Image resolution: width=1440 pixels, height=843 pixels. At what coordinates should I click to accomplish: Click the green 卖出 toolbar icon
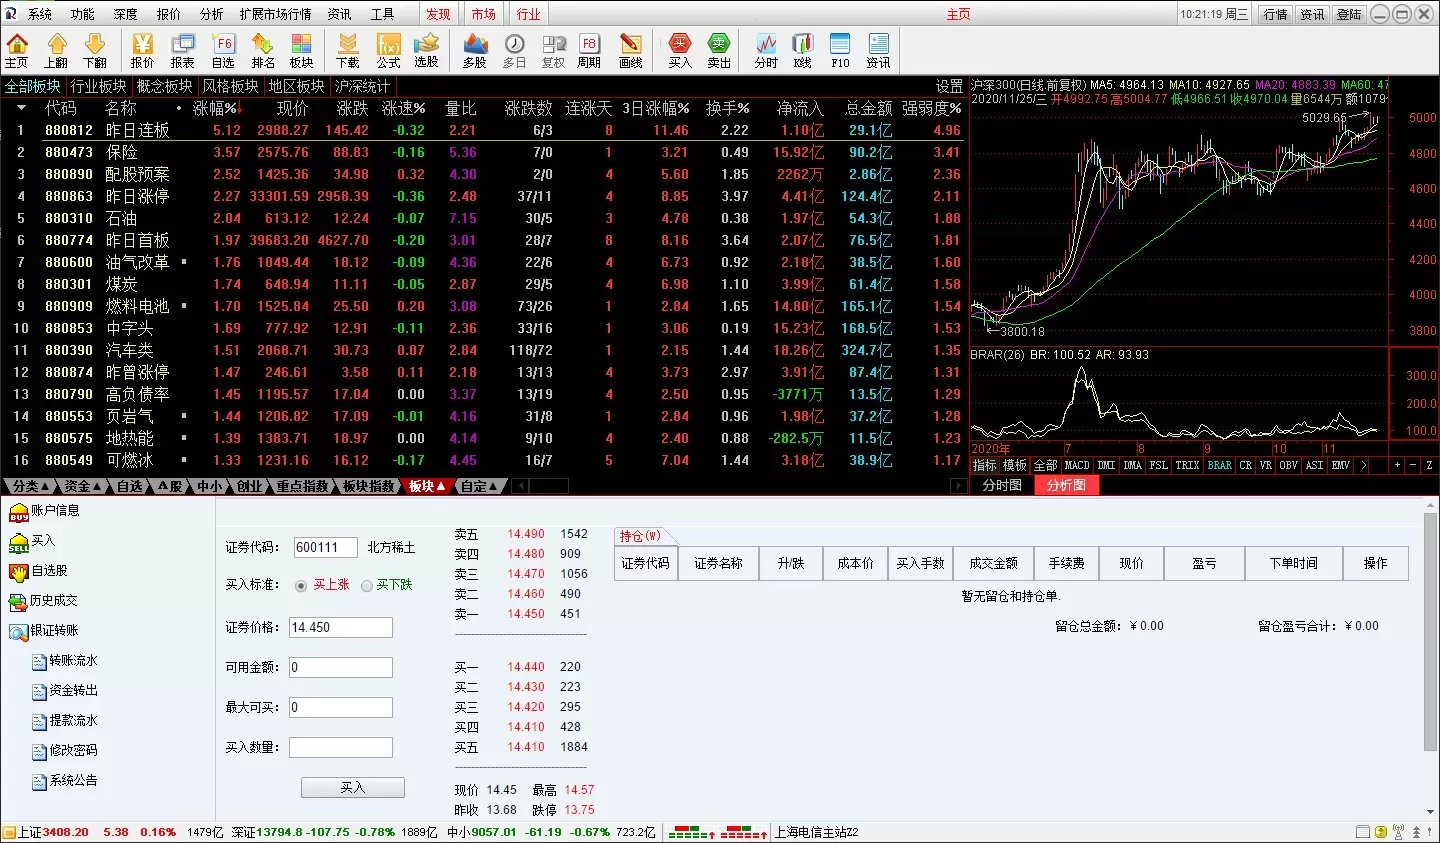coord(719,50)
